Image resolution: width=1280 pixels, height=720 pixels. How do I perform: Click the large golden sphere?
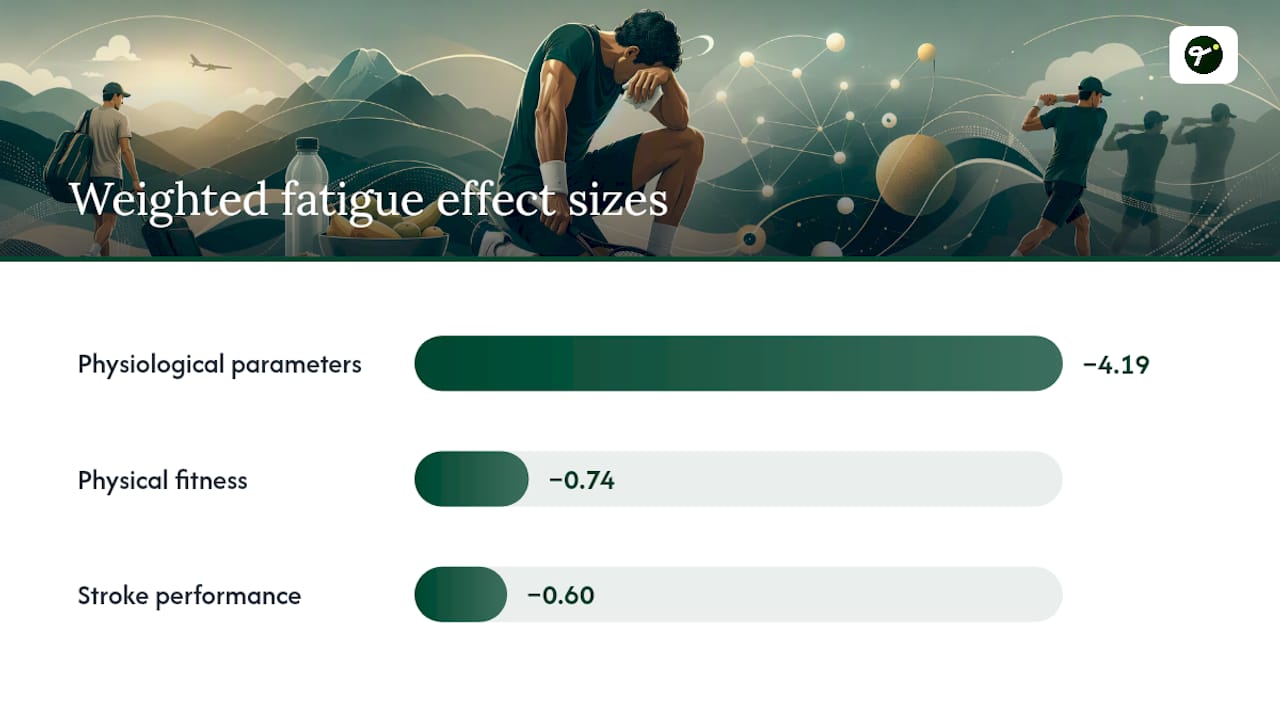pyautogui.click(x=915, y=175)
